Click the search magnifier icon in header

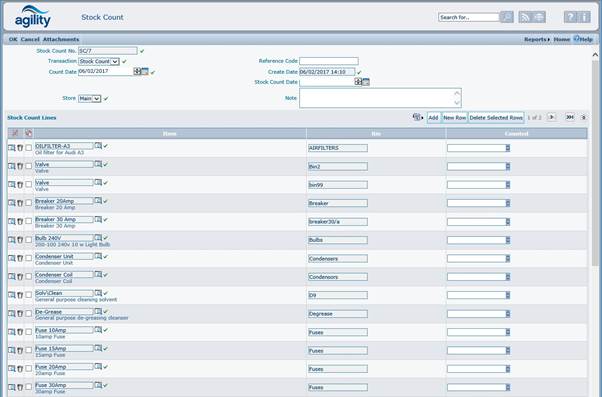click(x=507, y=17)
